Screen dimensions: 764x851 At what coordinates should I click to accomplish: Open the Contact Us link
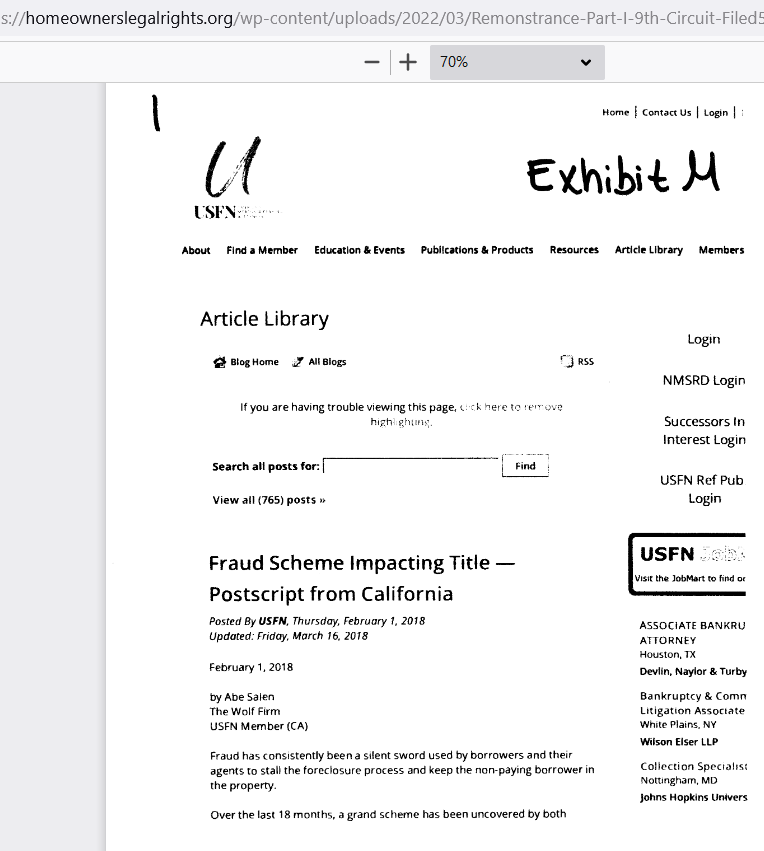pos(666,112)
